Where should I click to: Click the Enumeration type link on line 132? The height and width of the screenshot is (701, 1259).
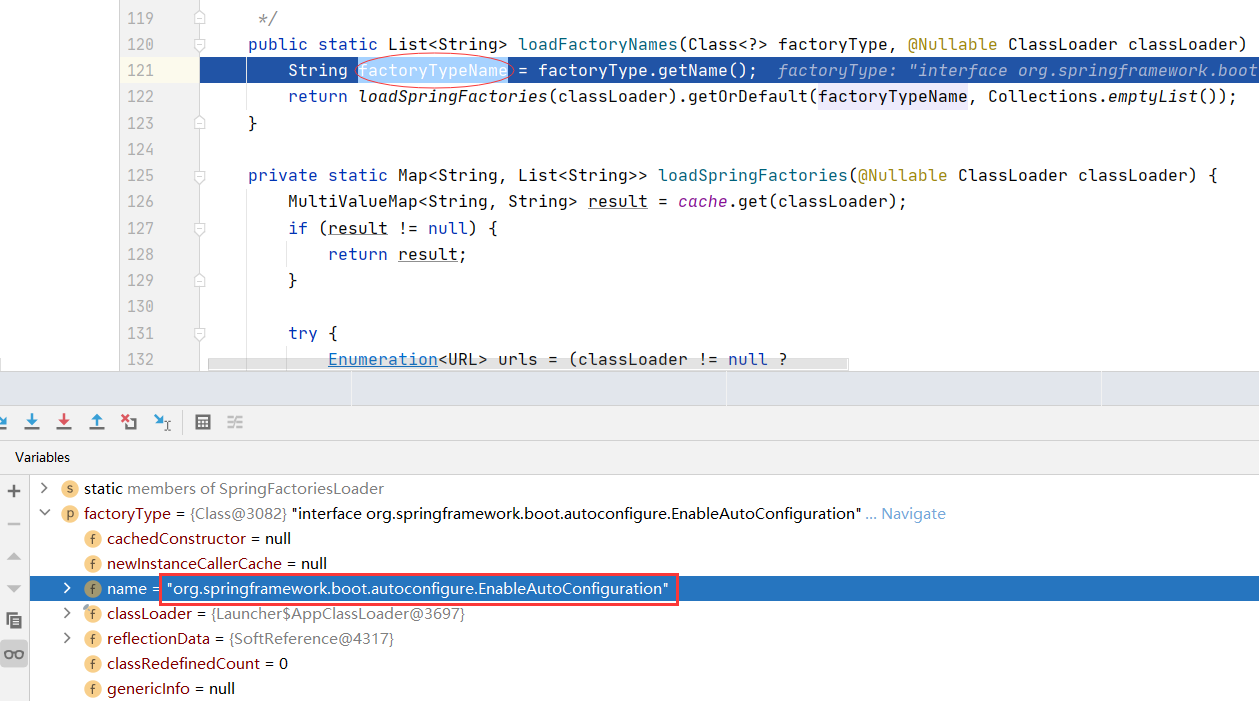pyautogui.click(x=383, y=359)
